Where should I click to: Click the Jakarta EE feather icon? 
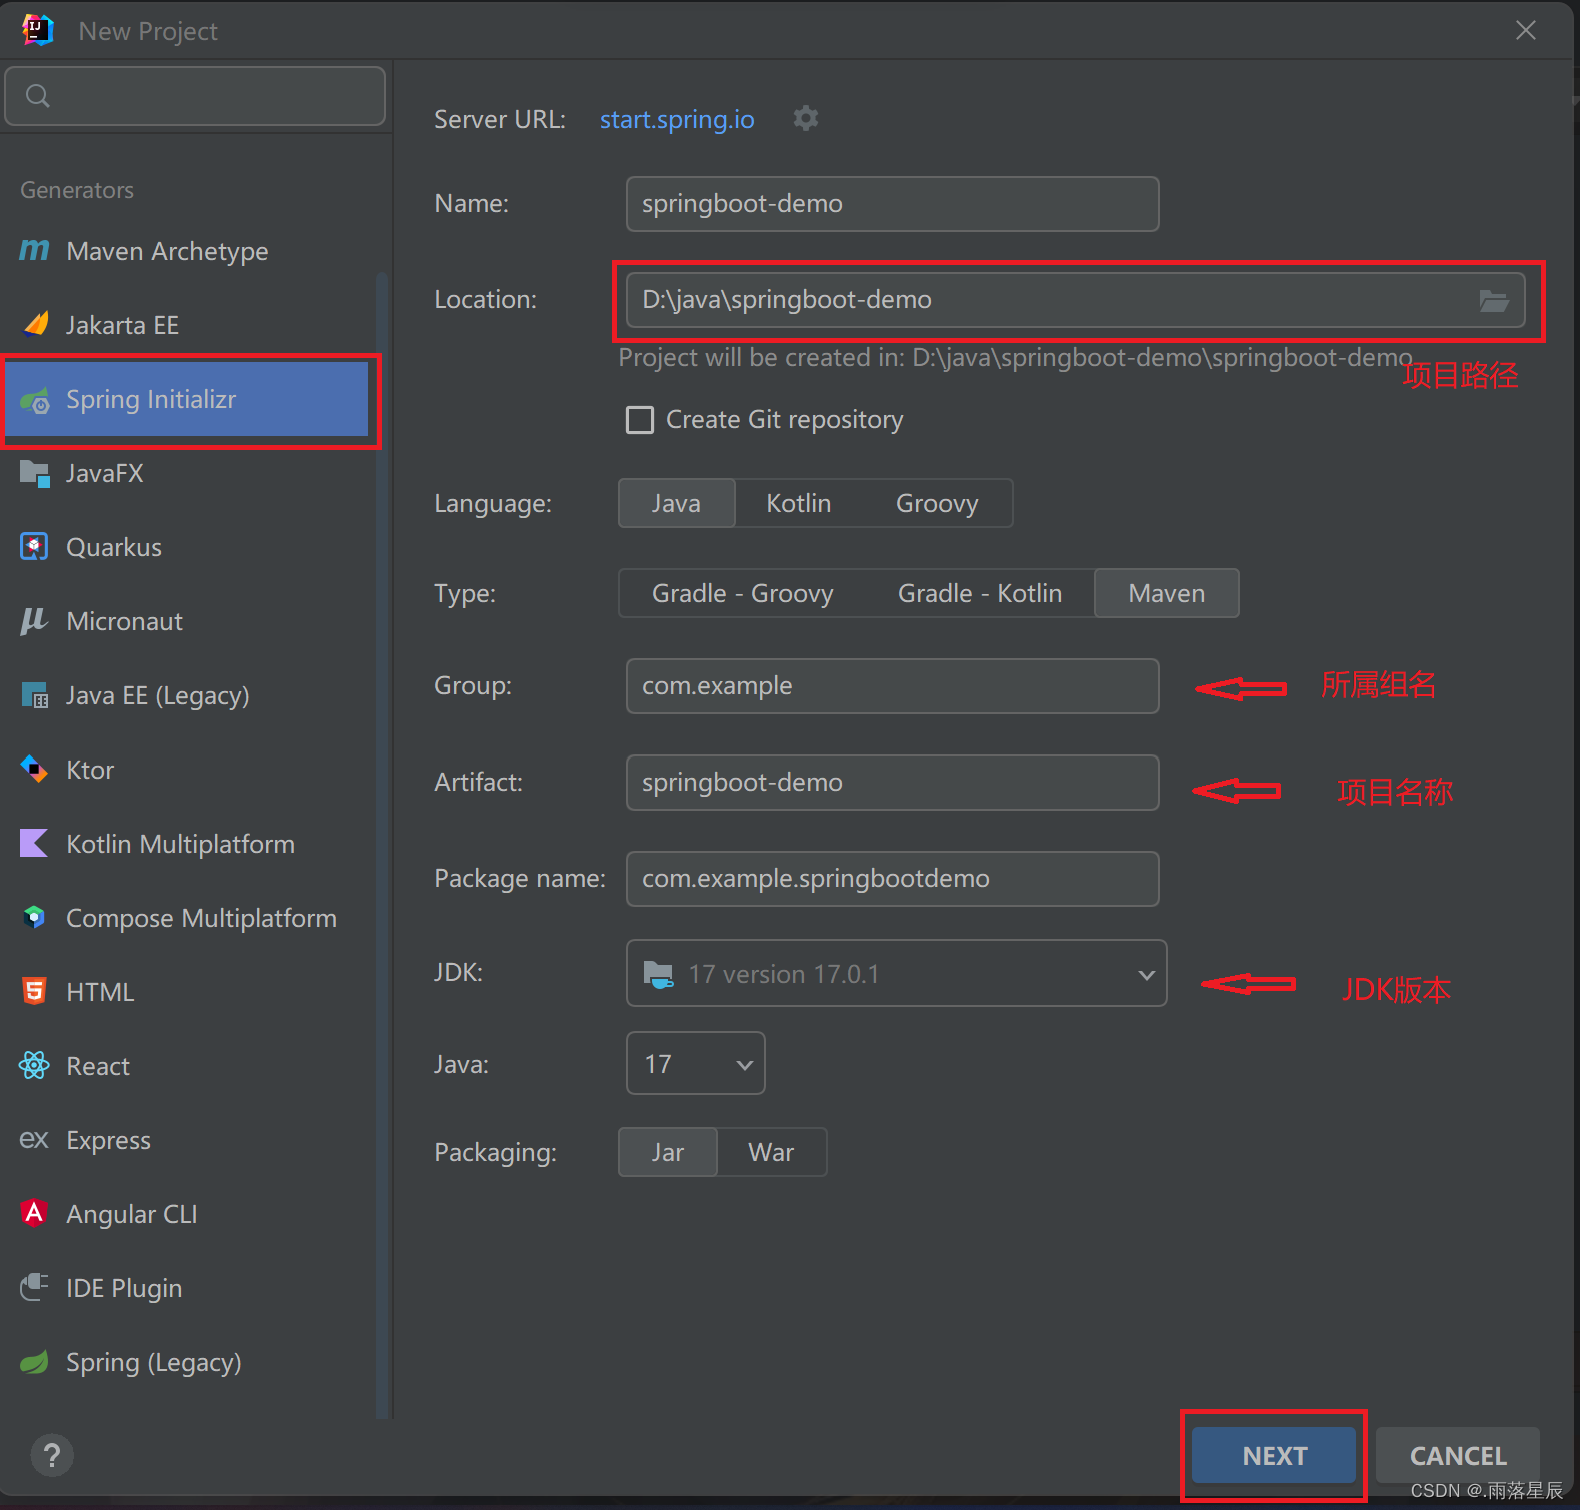pos(35,324)
